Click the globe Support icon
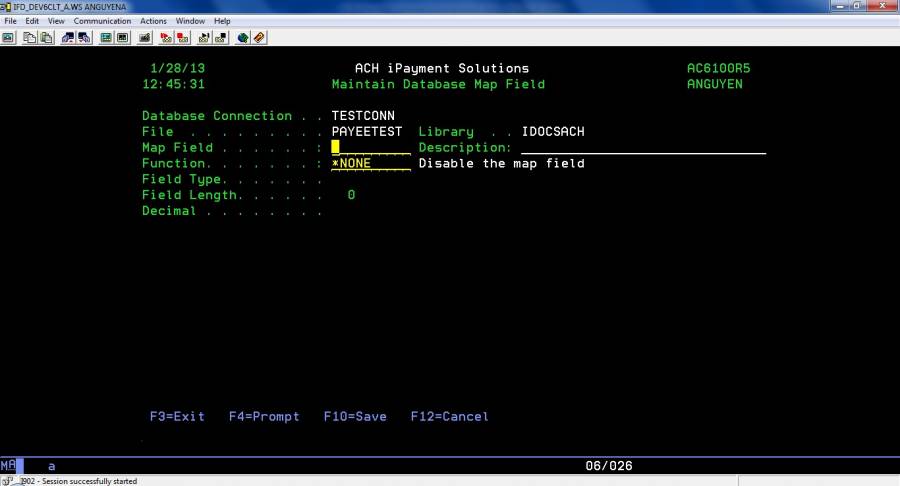The height and width of the screenshot is (486, 900). point(242,38)
